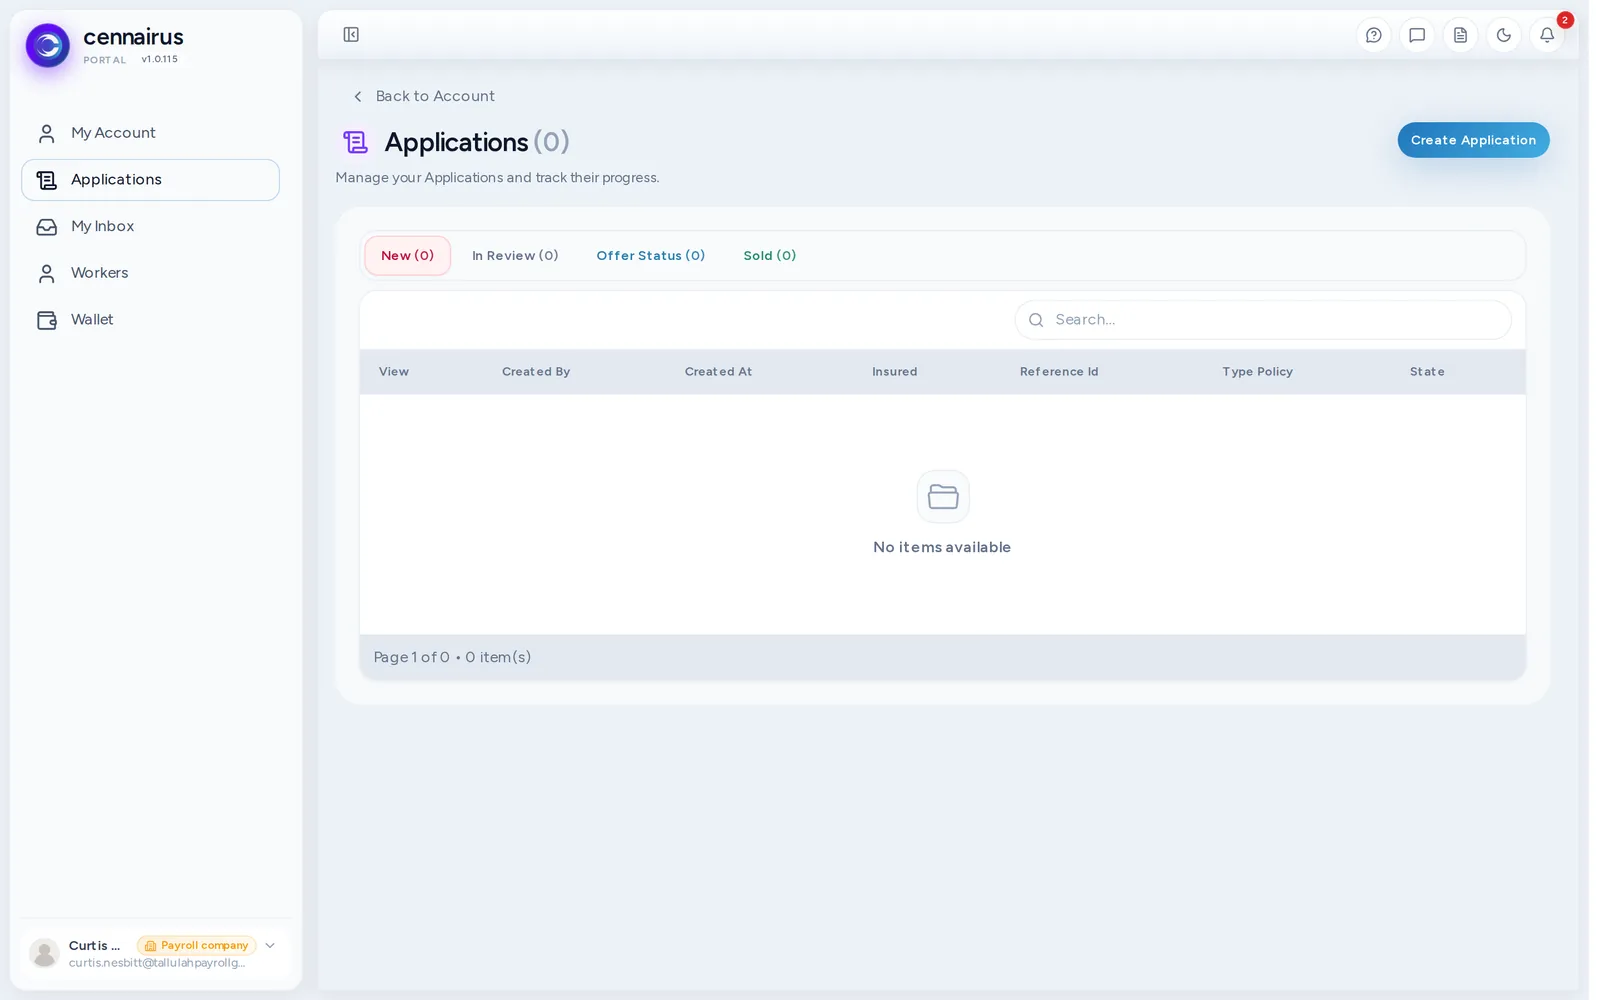Click the back chevron arrow

click(x=358, y=96)
